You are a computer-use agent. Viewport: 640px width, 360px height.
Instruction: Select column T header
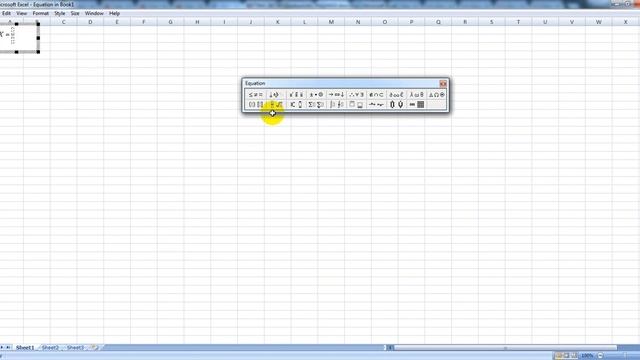pos(518,22)
